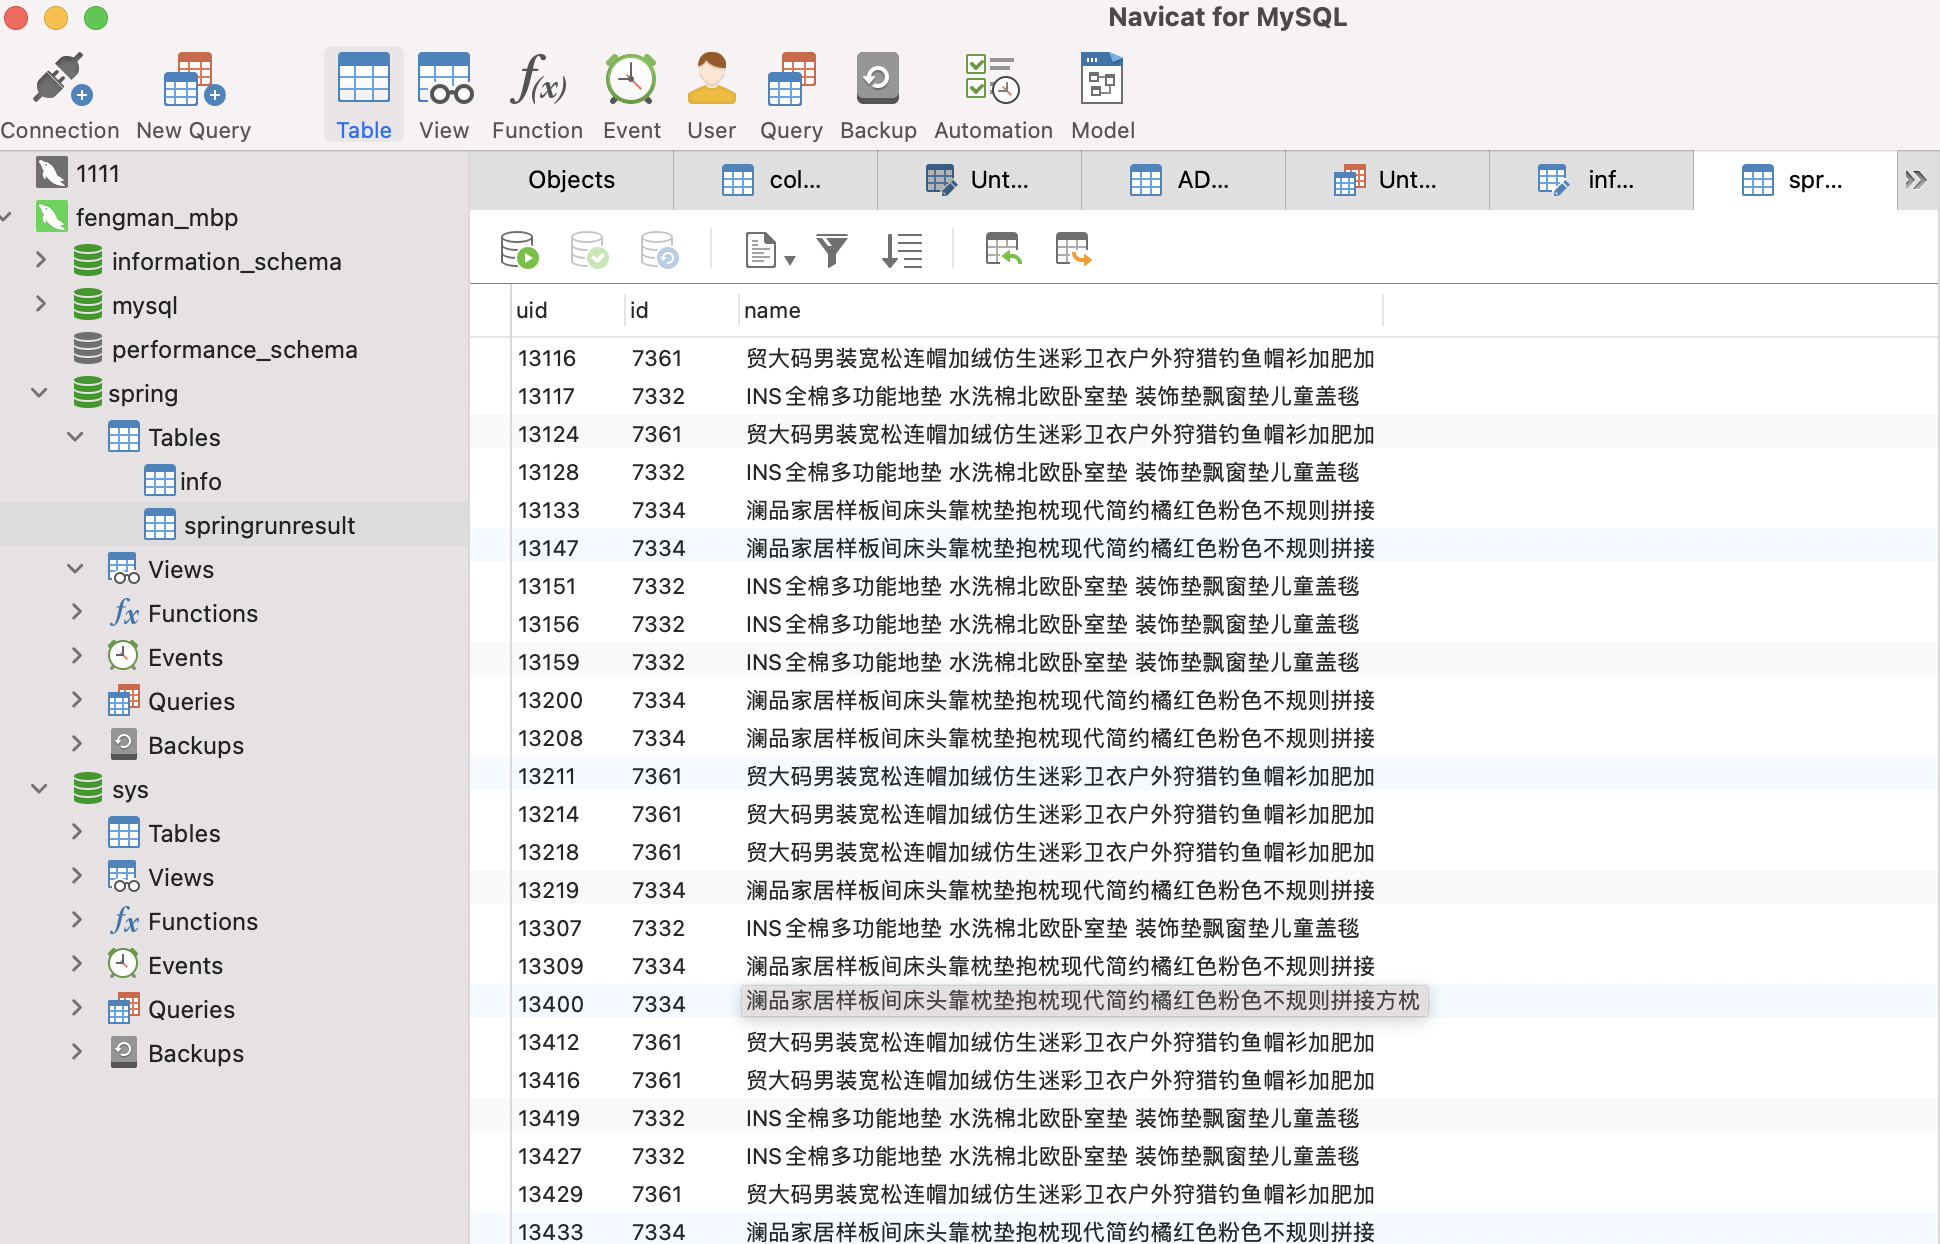1940x1244 pixels.
Task: Open the Model toolbar icon
Action: pyautogui.click(x=1103, y=96)
